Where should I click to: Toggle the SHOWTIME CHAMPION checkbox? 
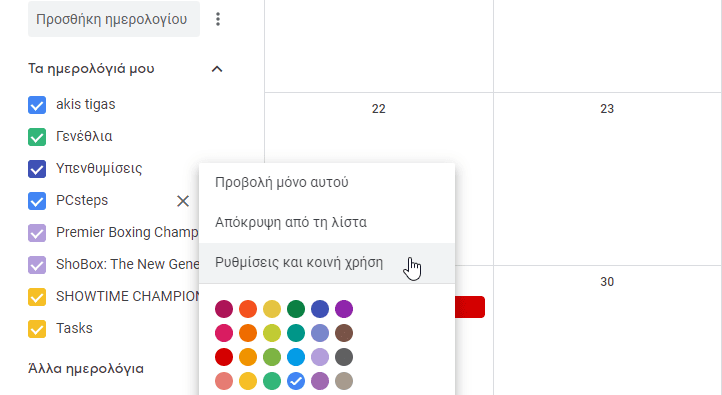[37, 297]
